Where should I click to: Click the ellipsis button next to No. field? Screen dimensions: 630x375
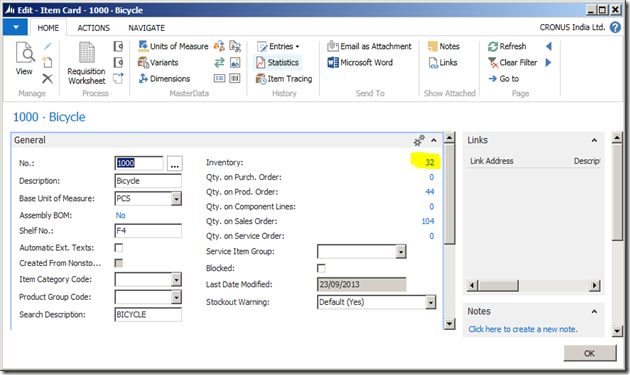click(x=175, y=163)
